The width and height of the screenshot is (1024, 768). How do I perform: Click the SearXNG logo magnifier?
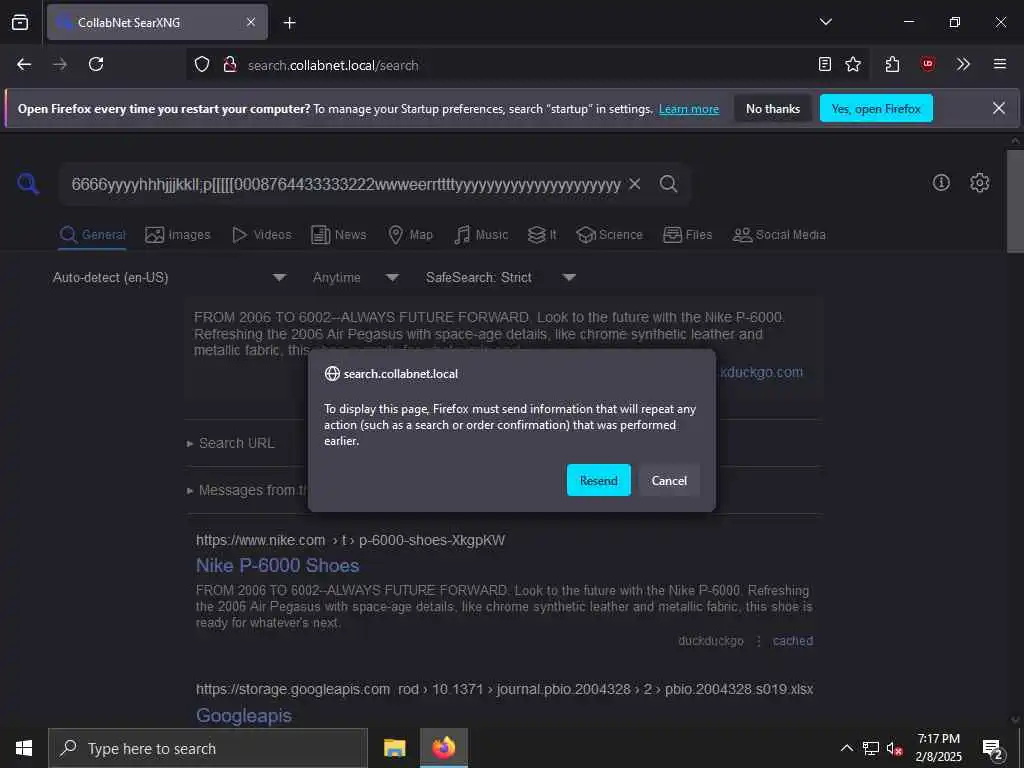[28, 184]
